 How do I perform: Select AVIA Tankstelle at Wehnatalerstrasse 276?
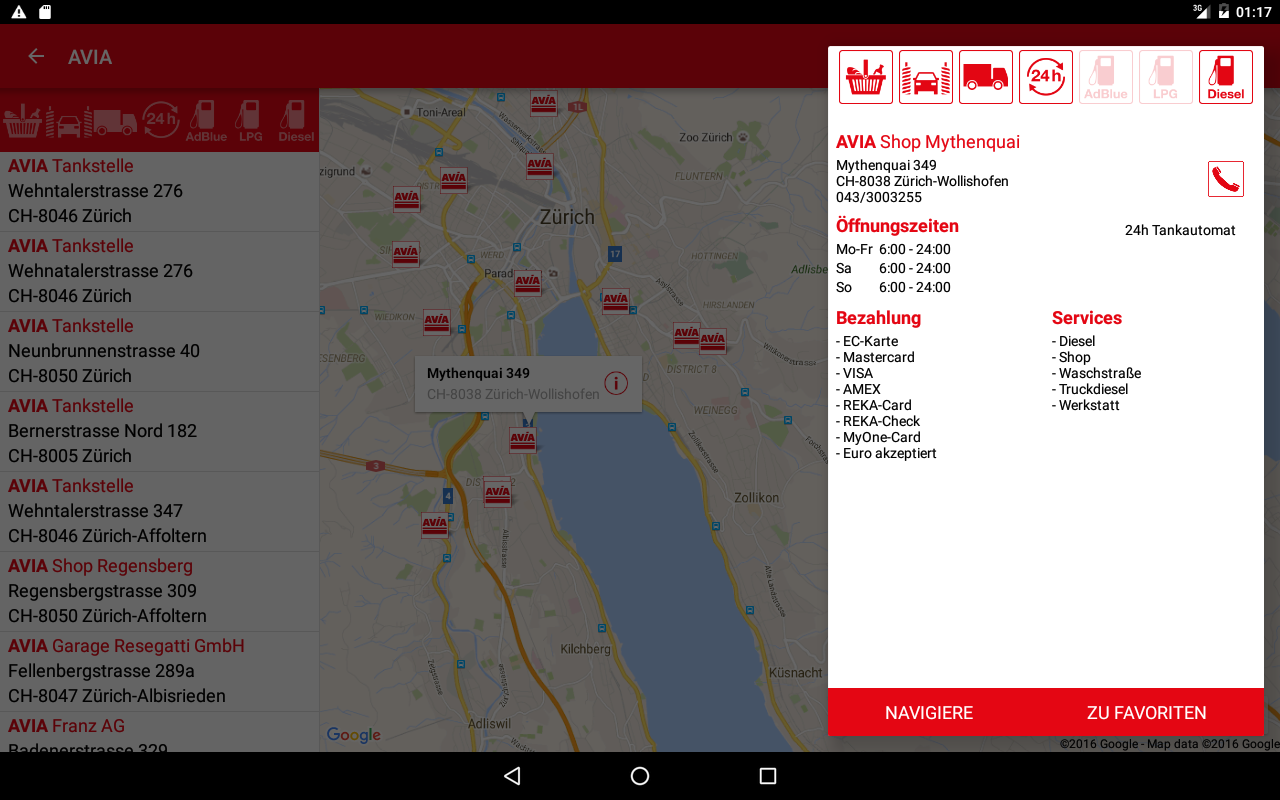160,271
